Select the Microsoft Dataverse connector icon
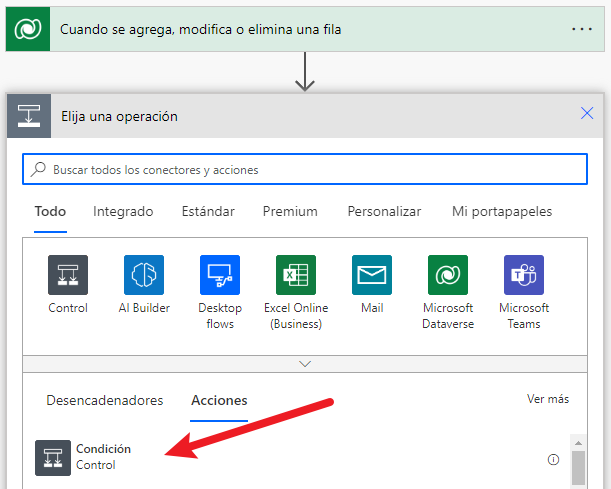Screen dimensions: 611x489 [x=448, y=275]
